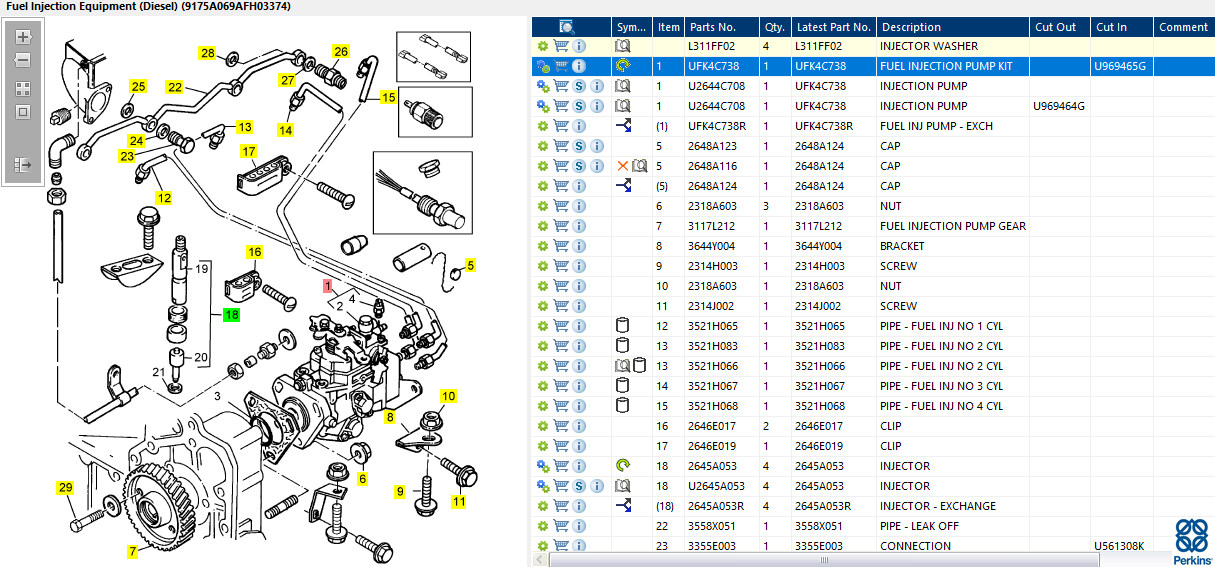Select the FUEL INJECTION PUMP KIT row
The height and width of the screenshot is (567, 1215).
[x=873, y=66]
